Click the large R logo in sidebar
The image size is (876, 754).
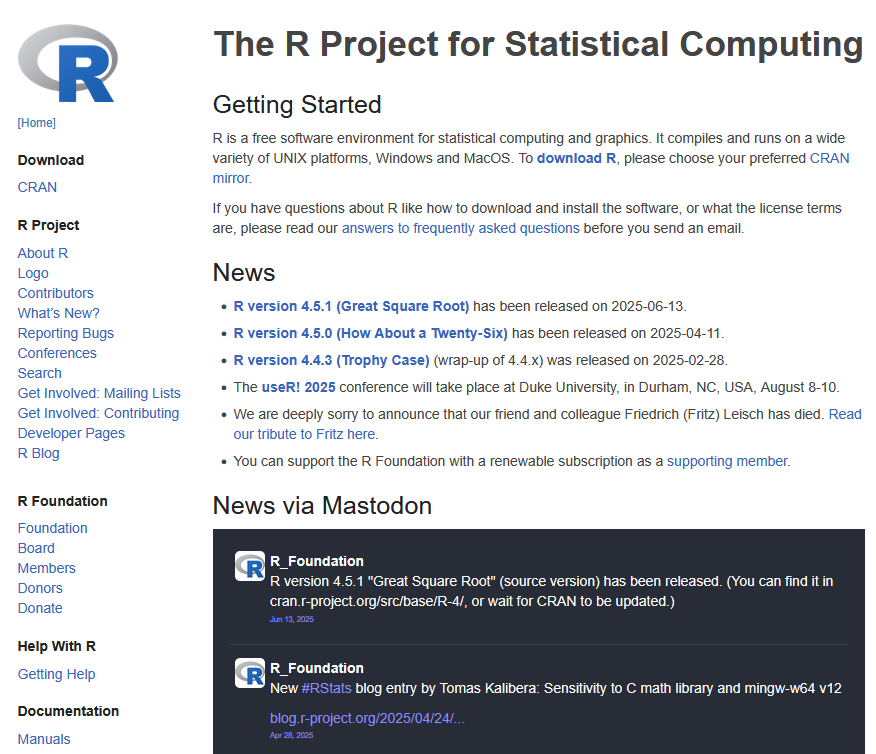pyautogui.click(x=67, y=63)
